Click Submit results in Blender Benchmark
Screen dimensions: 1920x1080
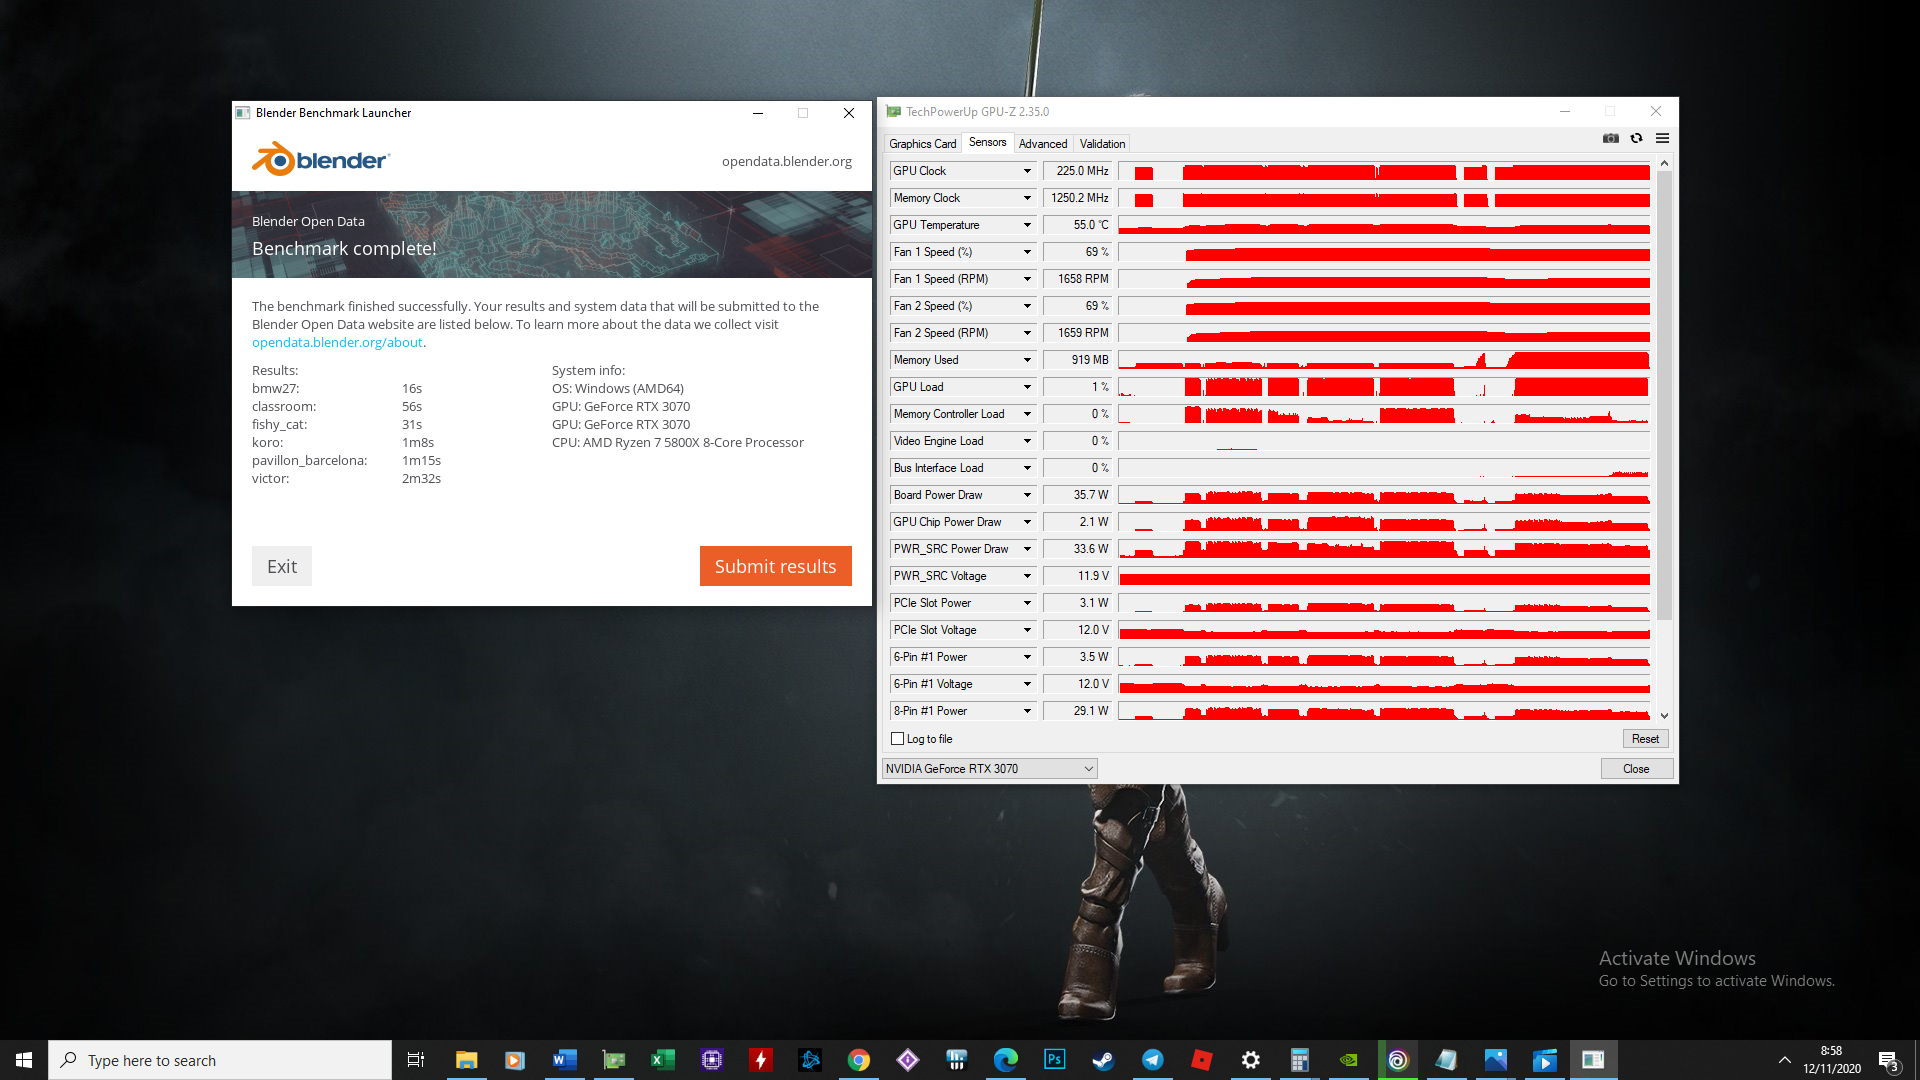click(x=775, y=566)
